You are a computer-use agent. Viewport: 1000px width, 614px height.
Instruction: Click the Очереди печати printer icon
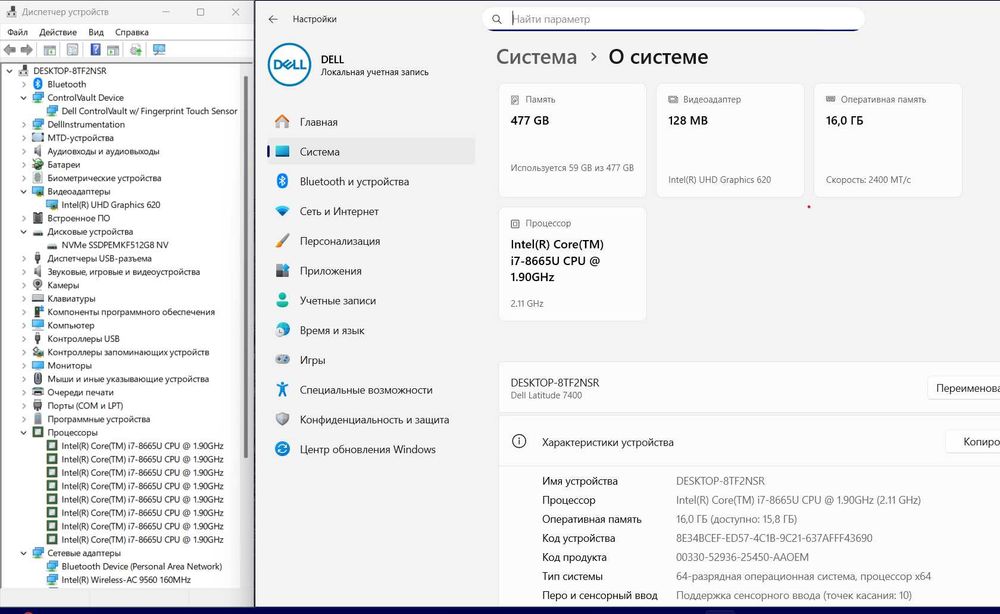pyautogui.click(x=38, y=392)
